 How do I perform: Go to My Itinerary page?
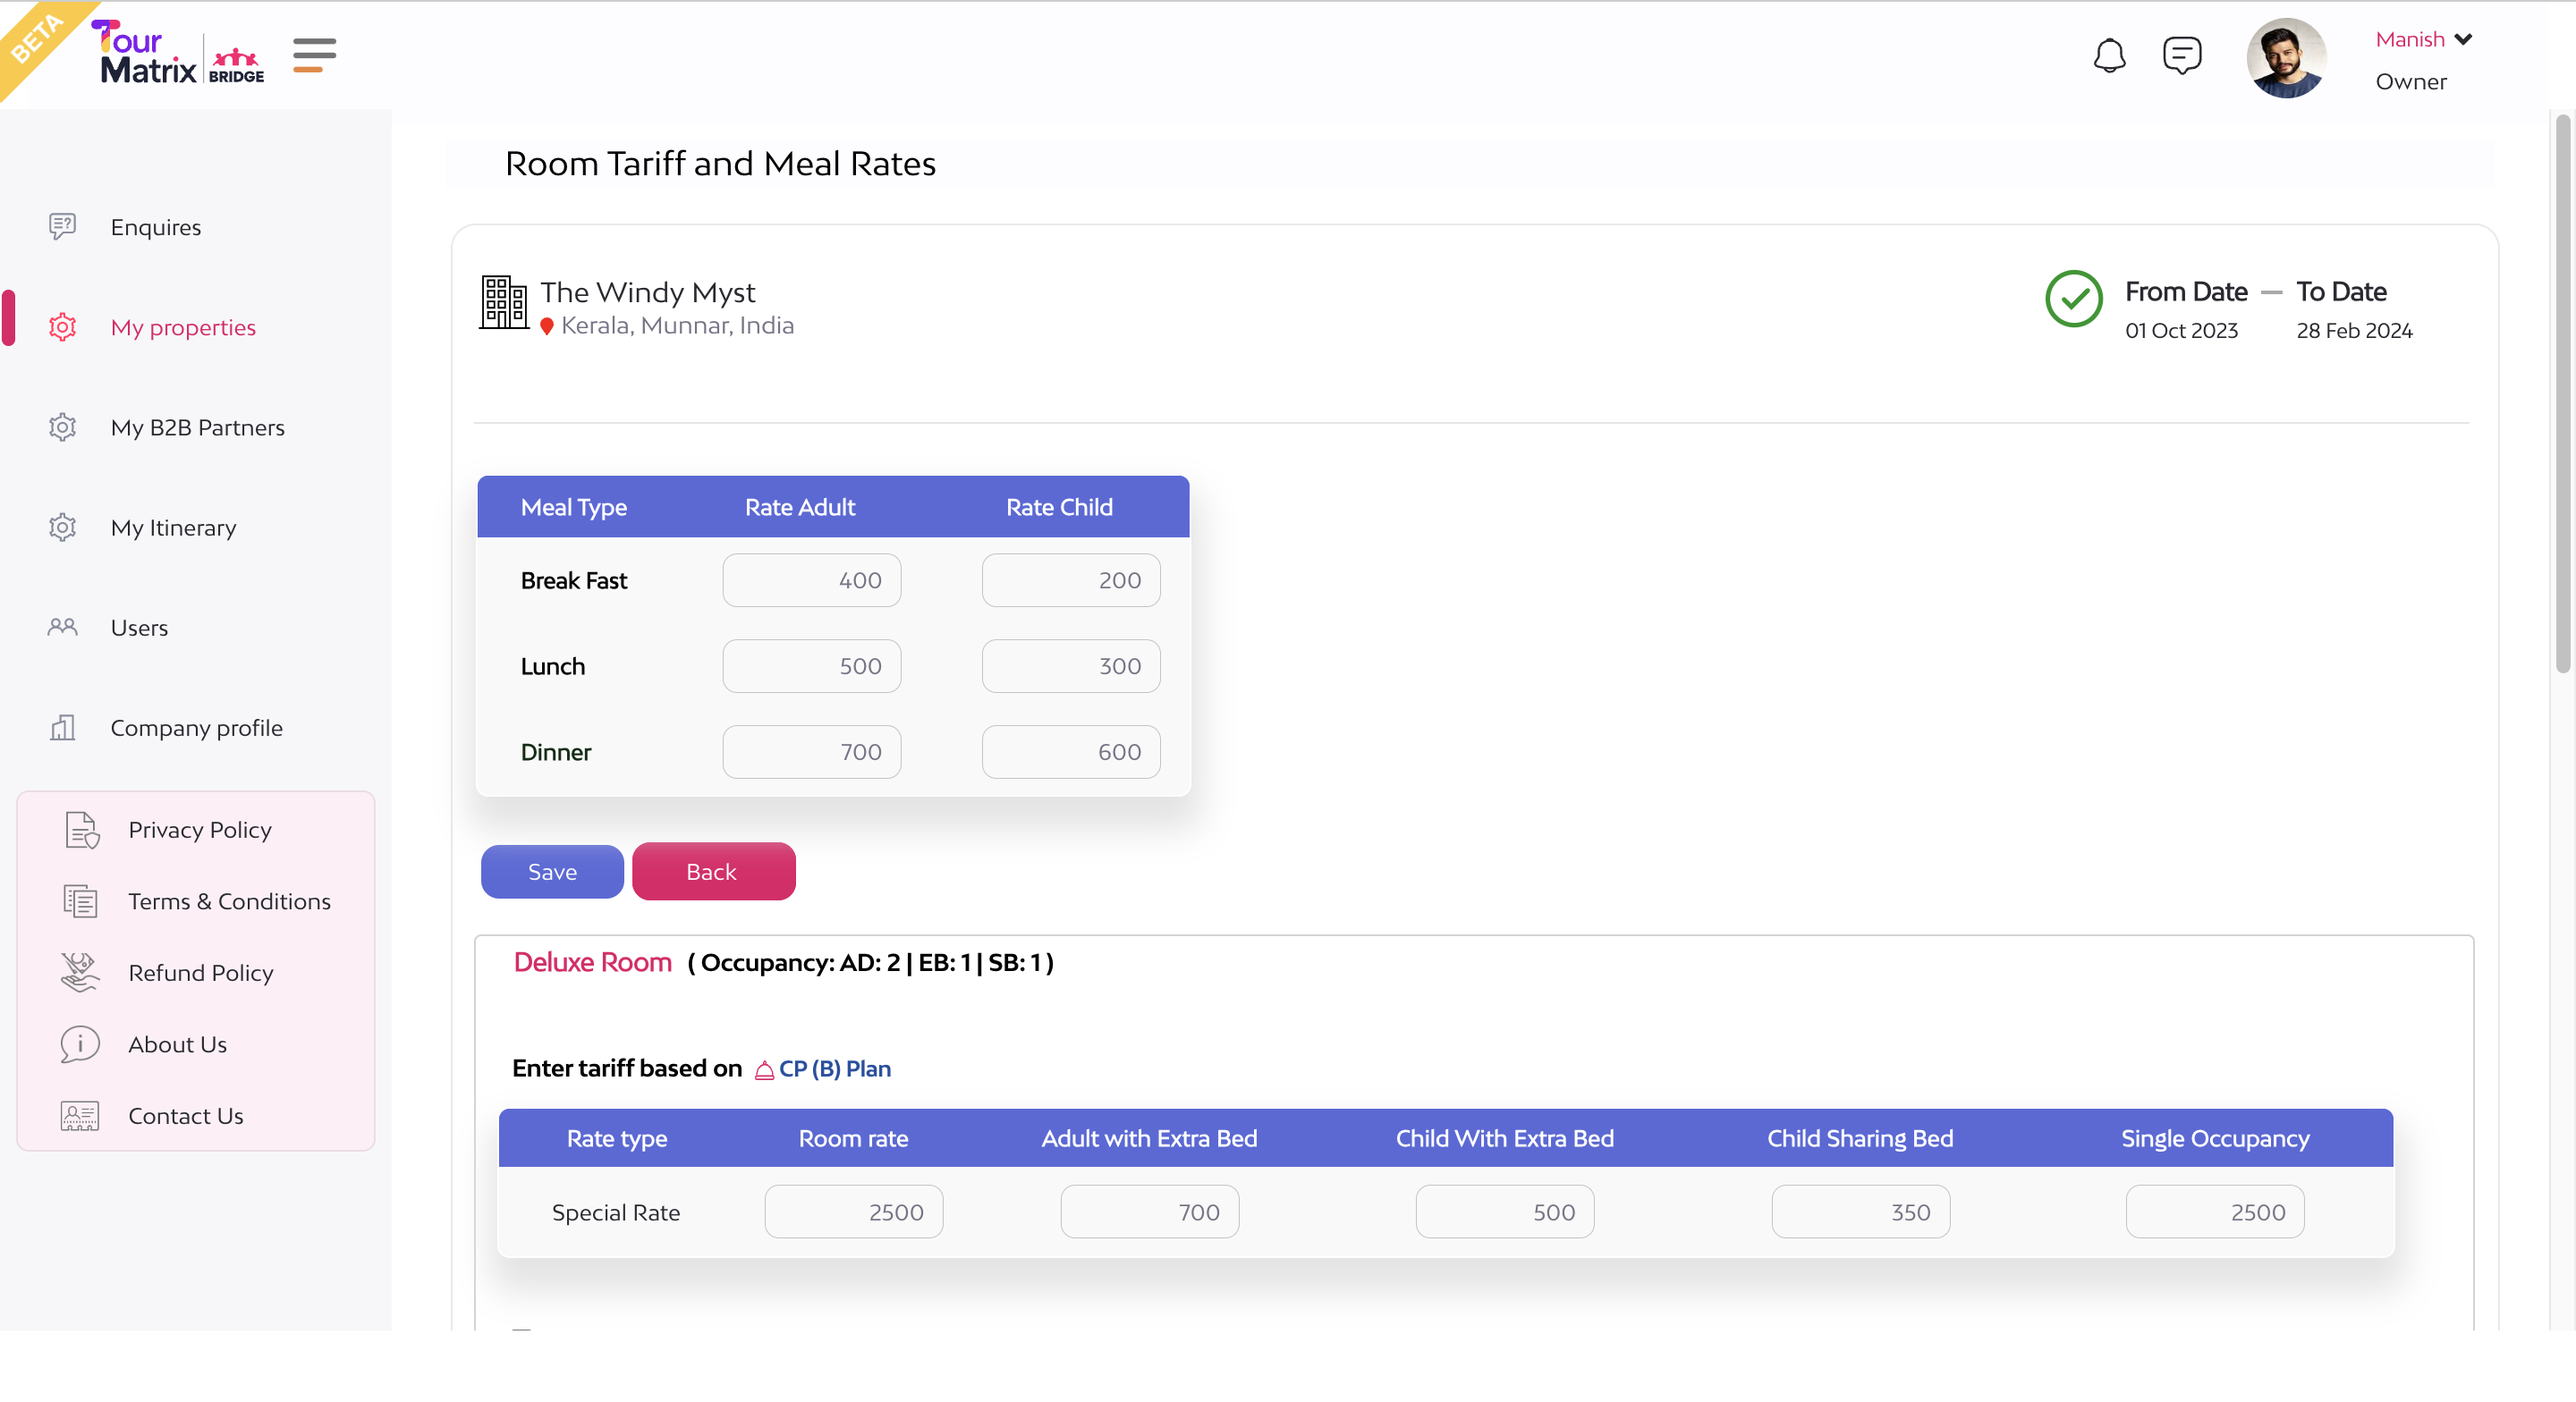coord(173,527)
